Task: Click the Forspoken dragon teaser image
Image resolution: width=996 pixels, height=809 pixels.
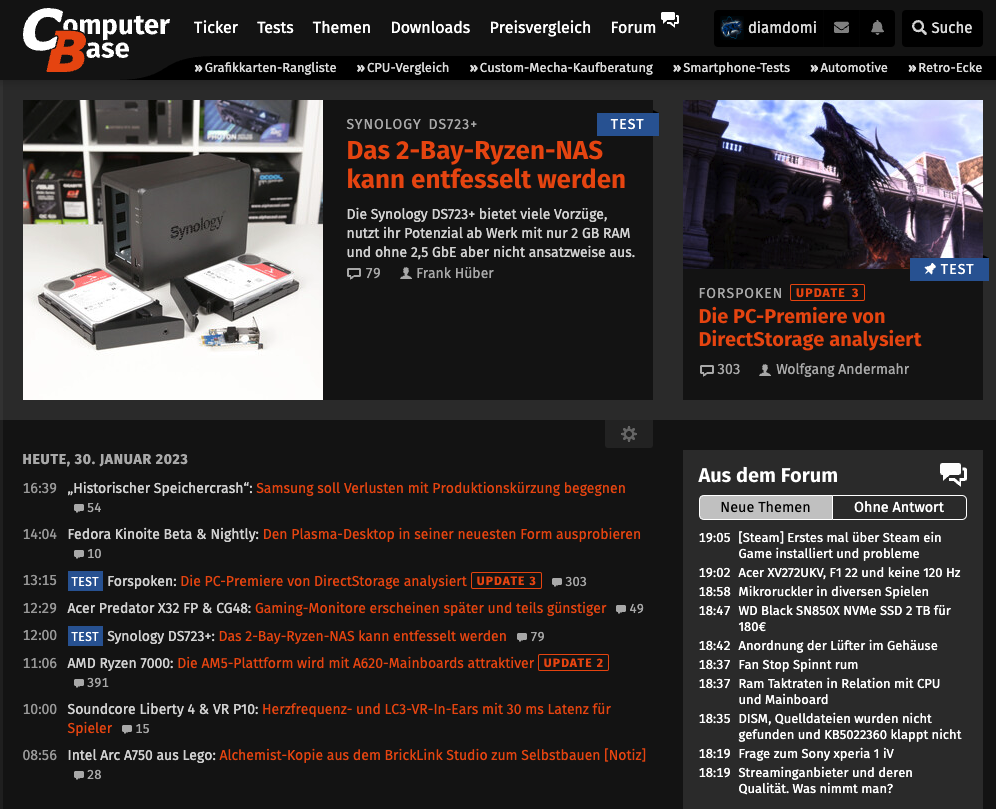Action: point(833,184)
